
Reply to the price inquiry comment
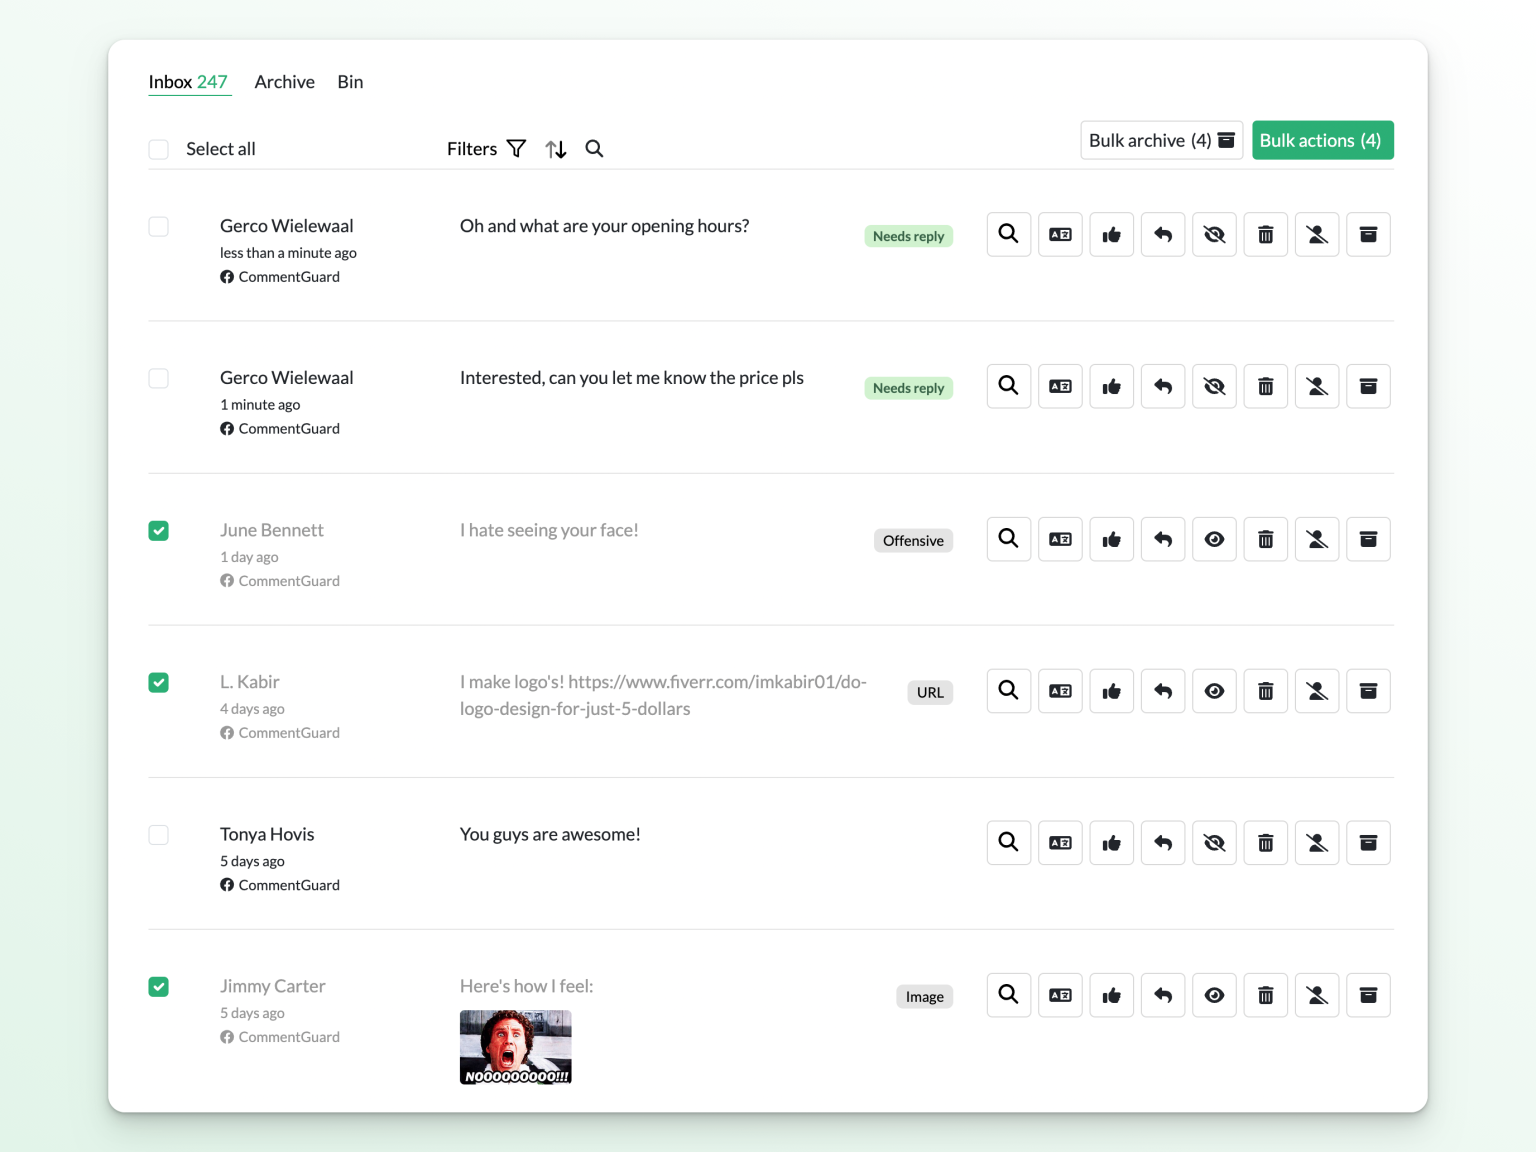tap(1163, 386)
